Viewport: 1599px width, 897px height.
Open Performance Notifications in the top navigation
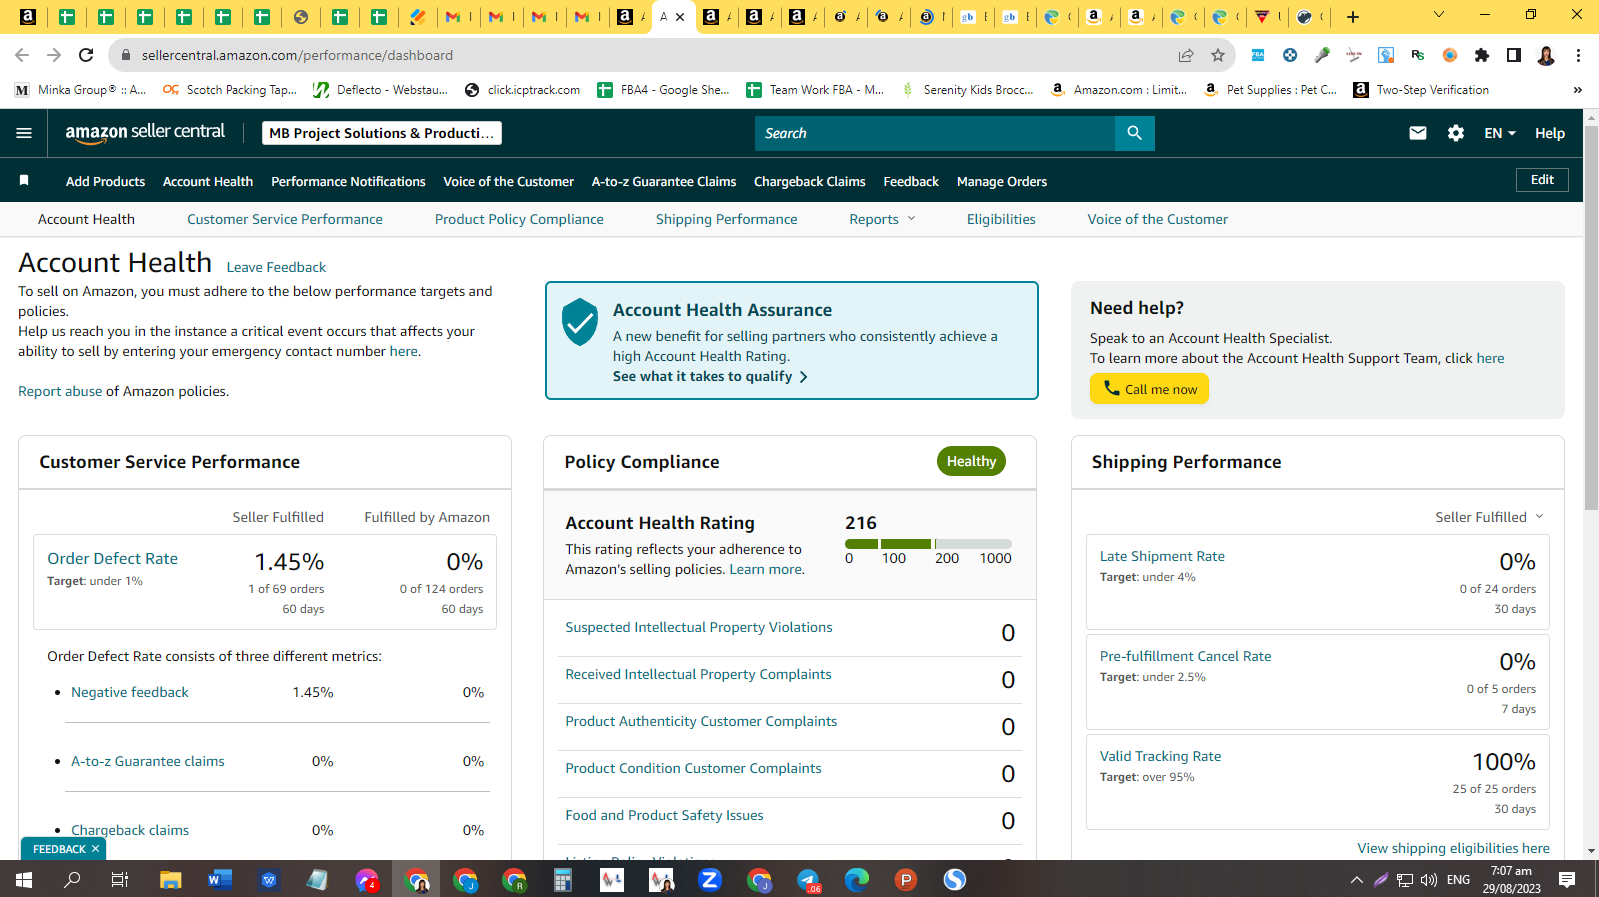348,181
